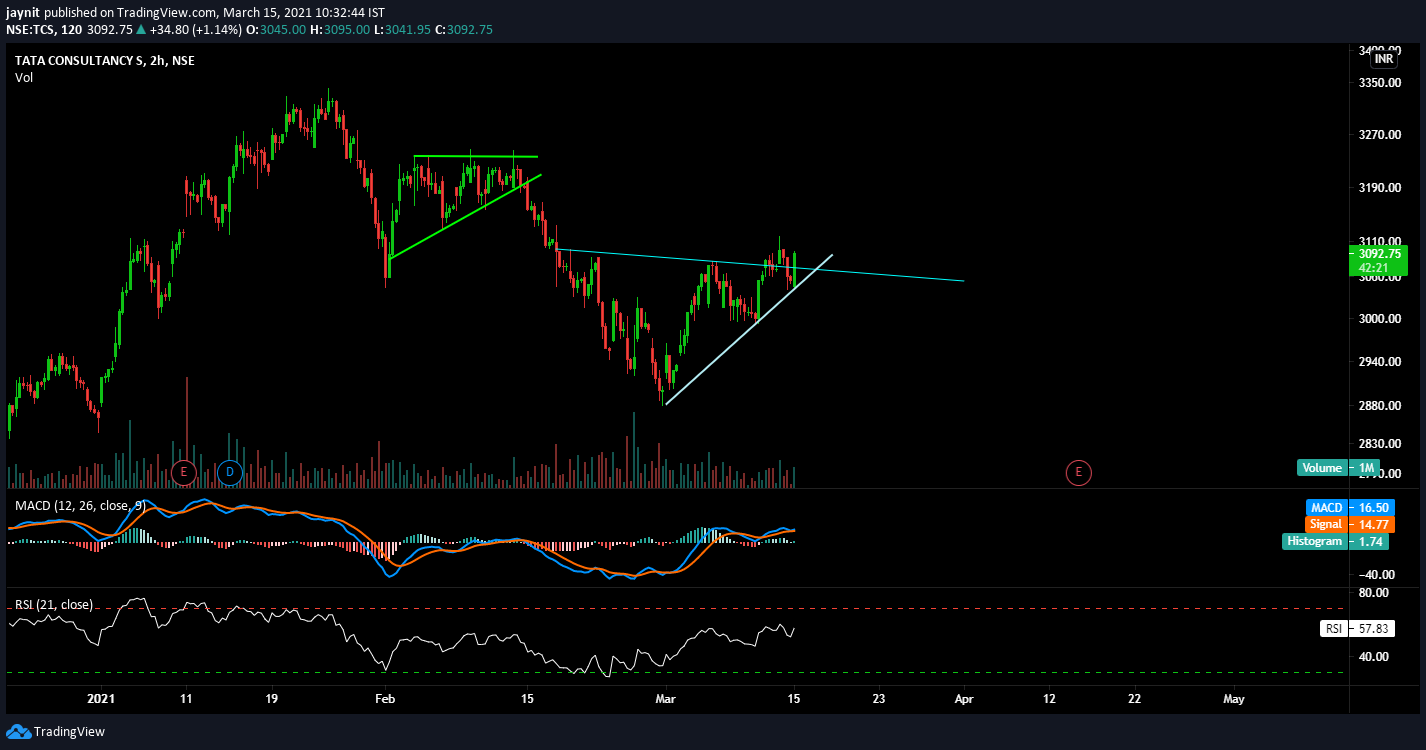This screenshot has height=750, width=1426.
Task: Click the red dashed RSI overbought line
Action: [x=676, y=608]
